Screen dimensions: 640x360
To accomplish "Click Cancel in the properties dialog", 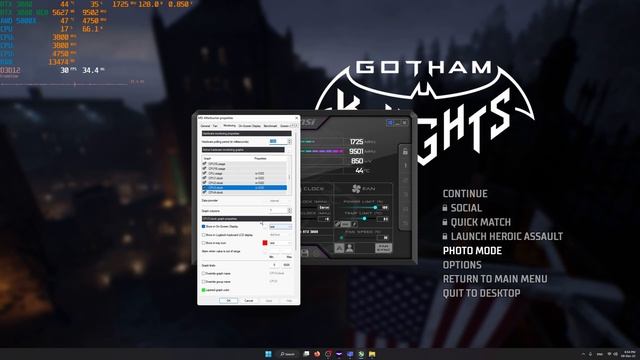I will pos(249,300).
